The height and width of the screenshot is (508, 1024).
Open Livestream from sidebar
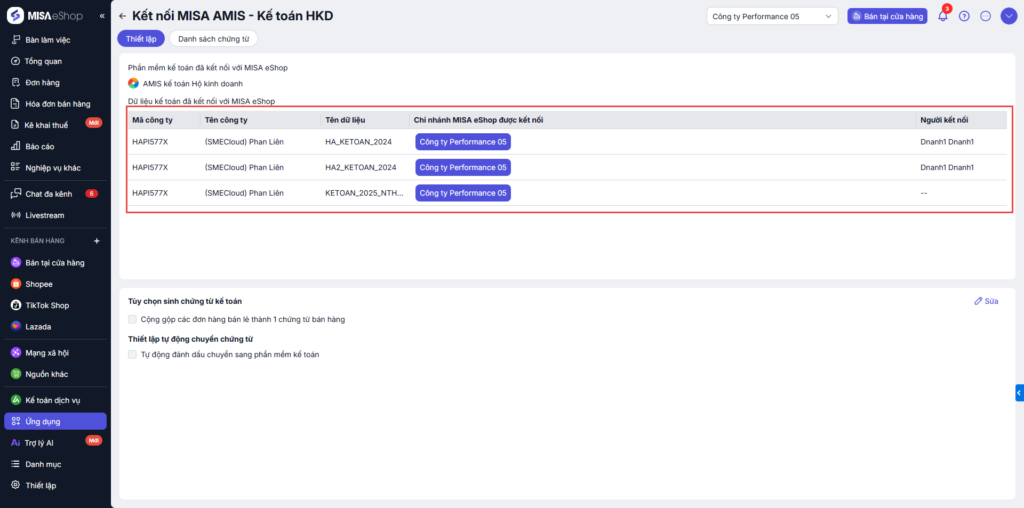pos(46,215)
